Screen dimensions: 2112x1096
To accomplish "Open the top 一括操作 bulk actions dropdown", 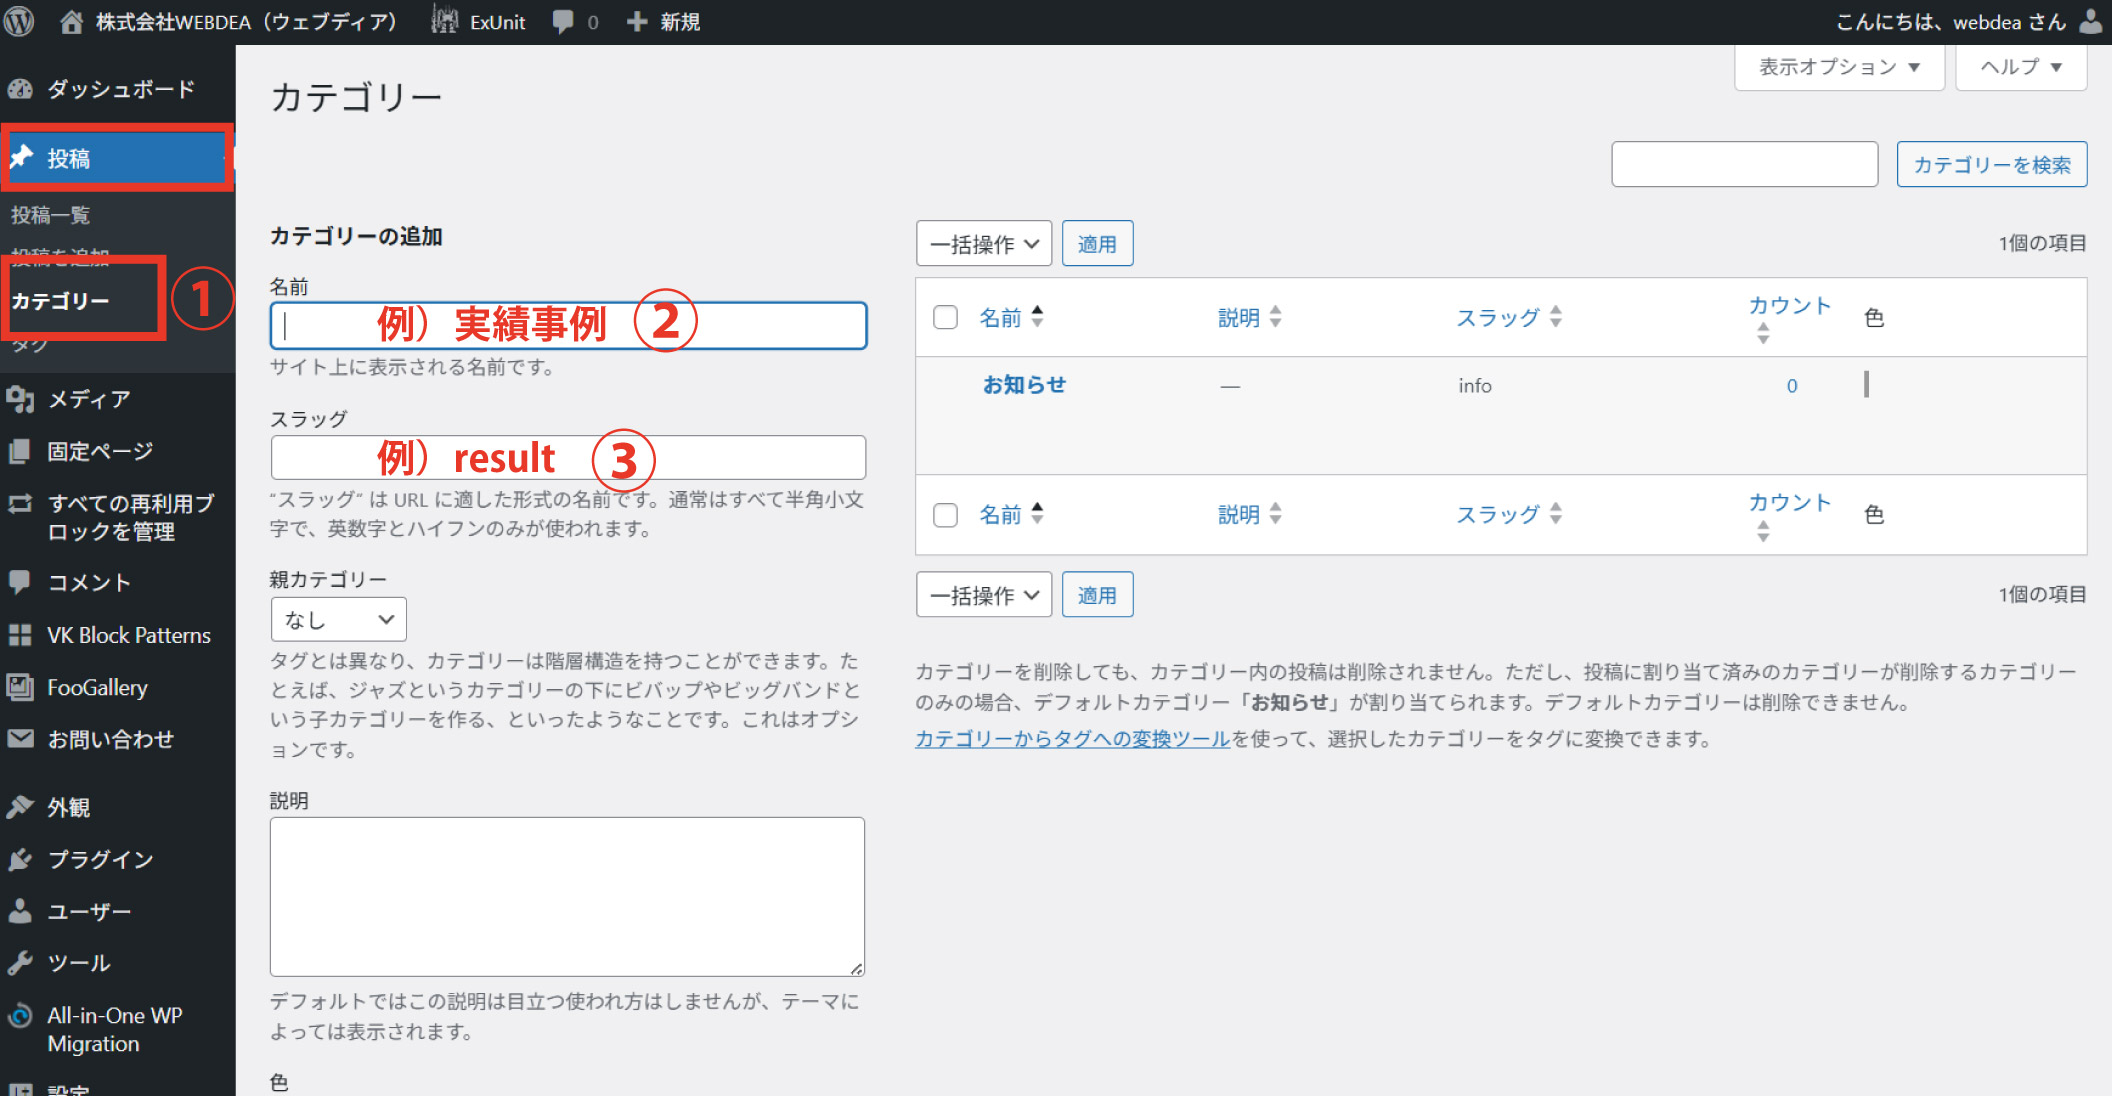I will click(983, 244).
